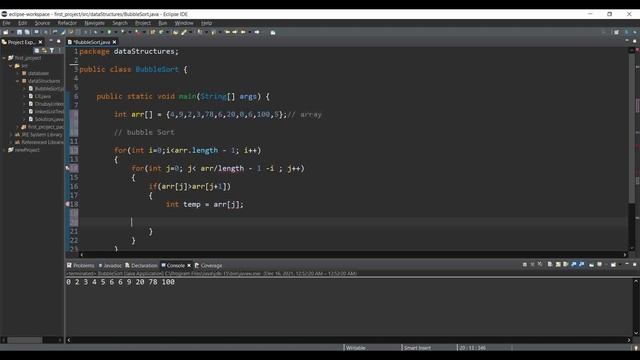Click the Open Console icon
This screenshot has width=640, height=360.
click(613, 264)
